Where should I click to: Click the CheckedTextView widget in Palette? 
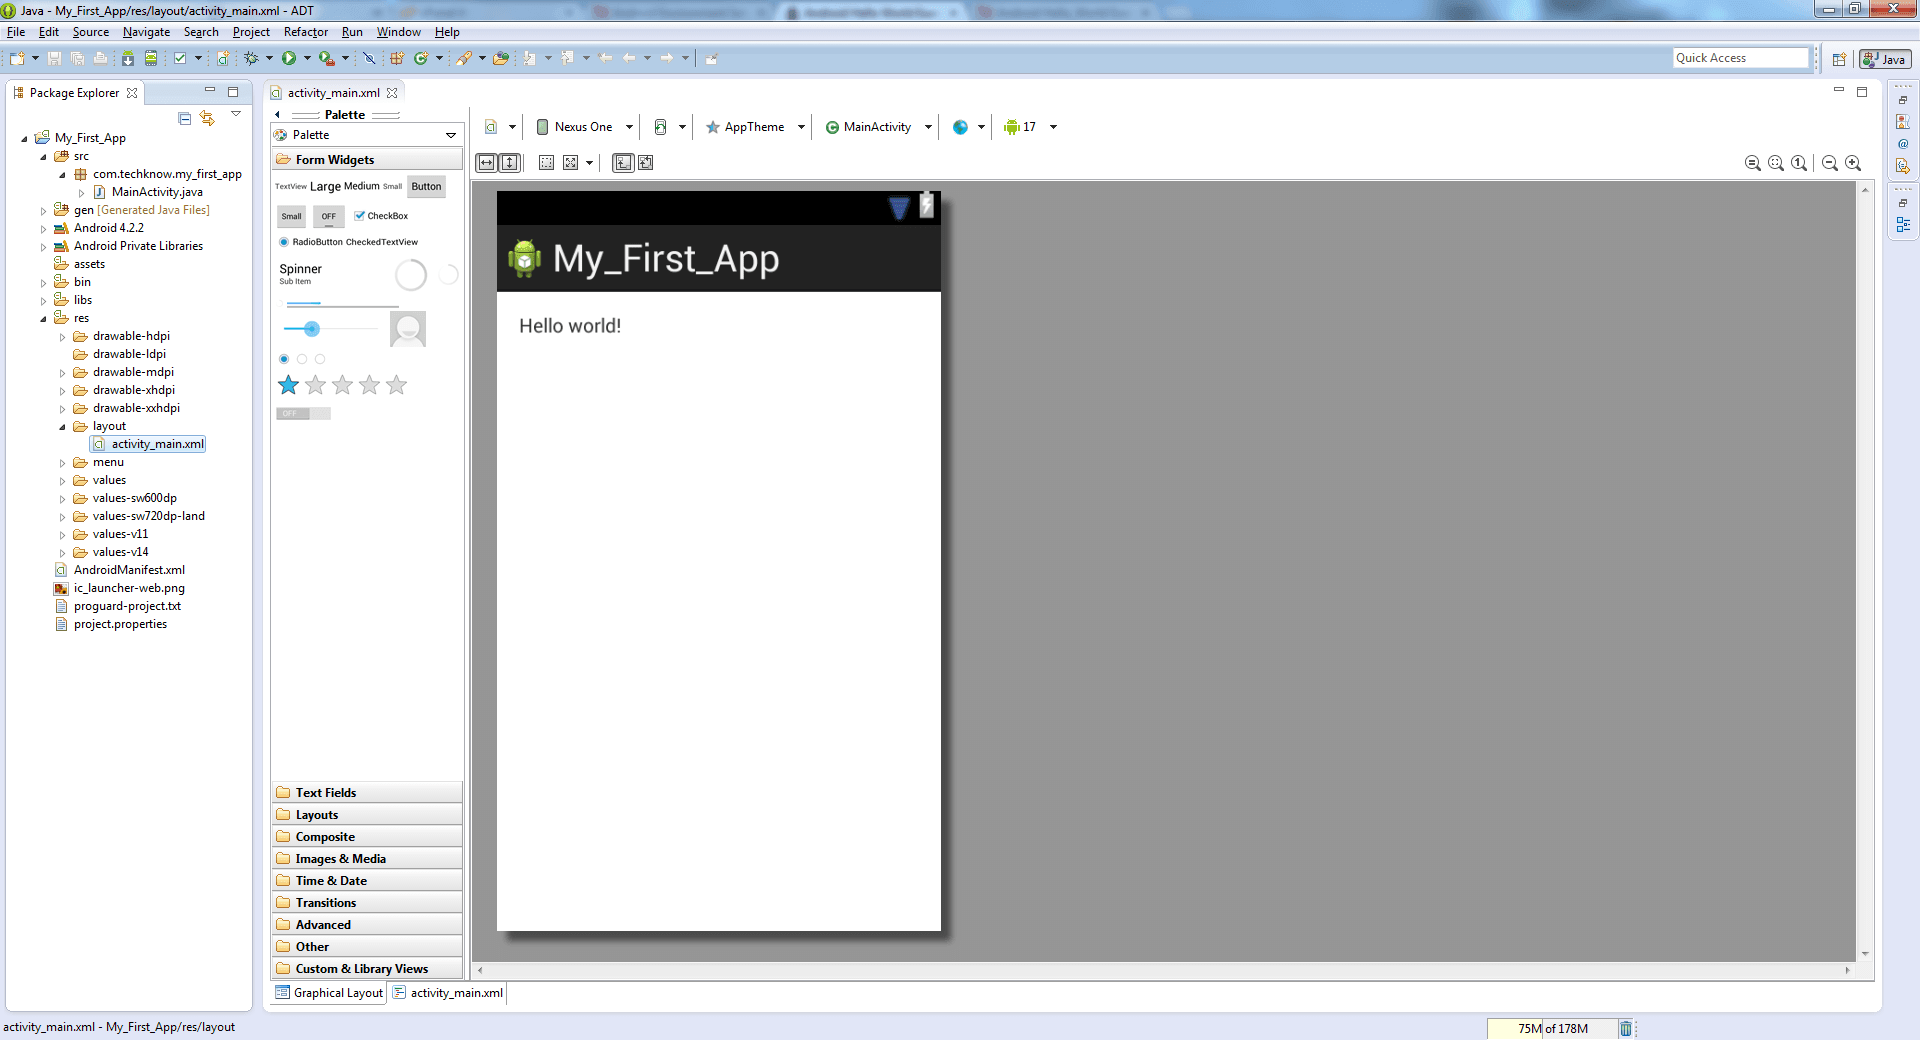382,242
